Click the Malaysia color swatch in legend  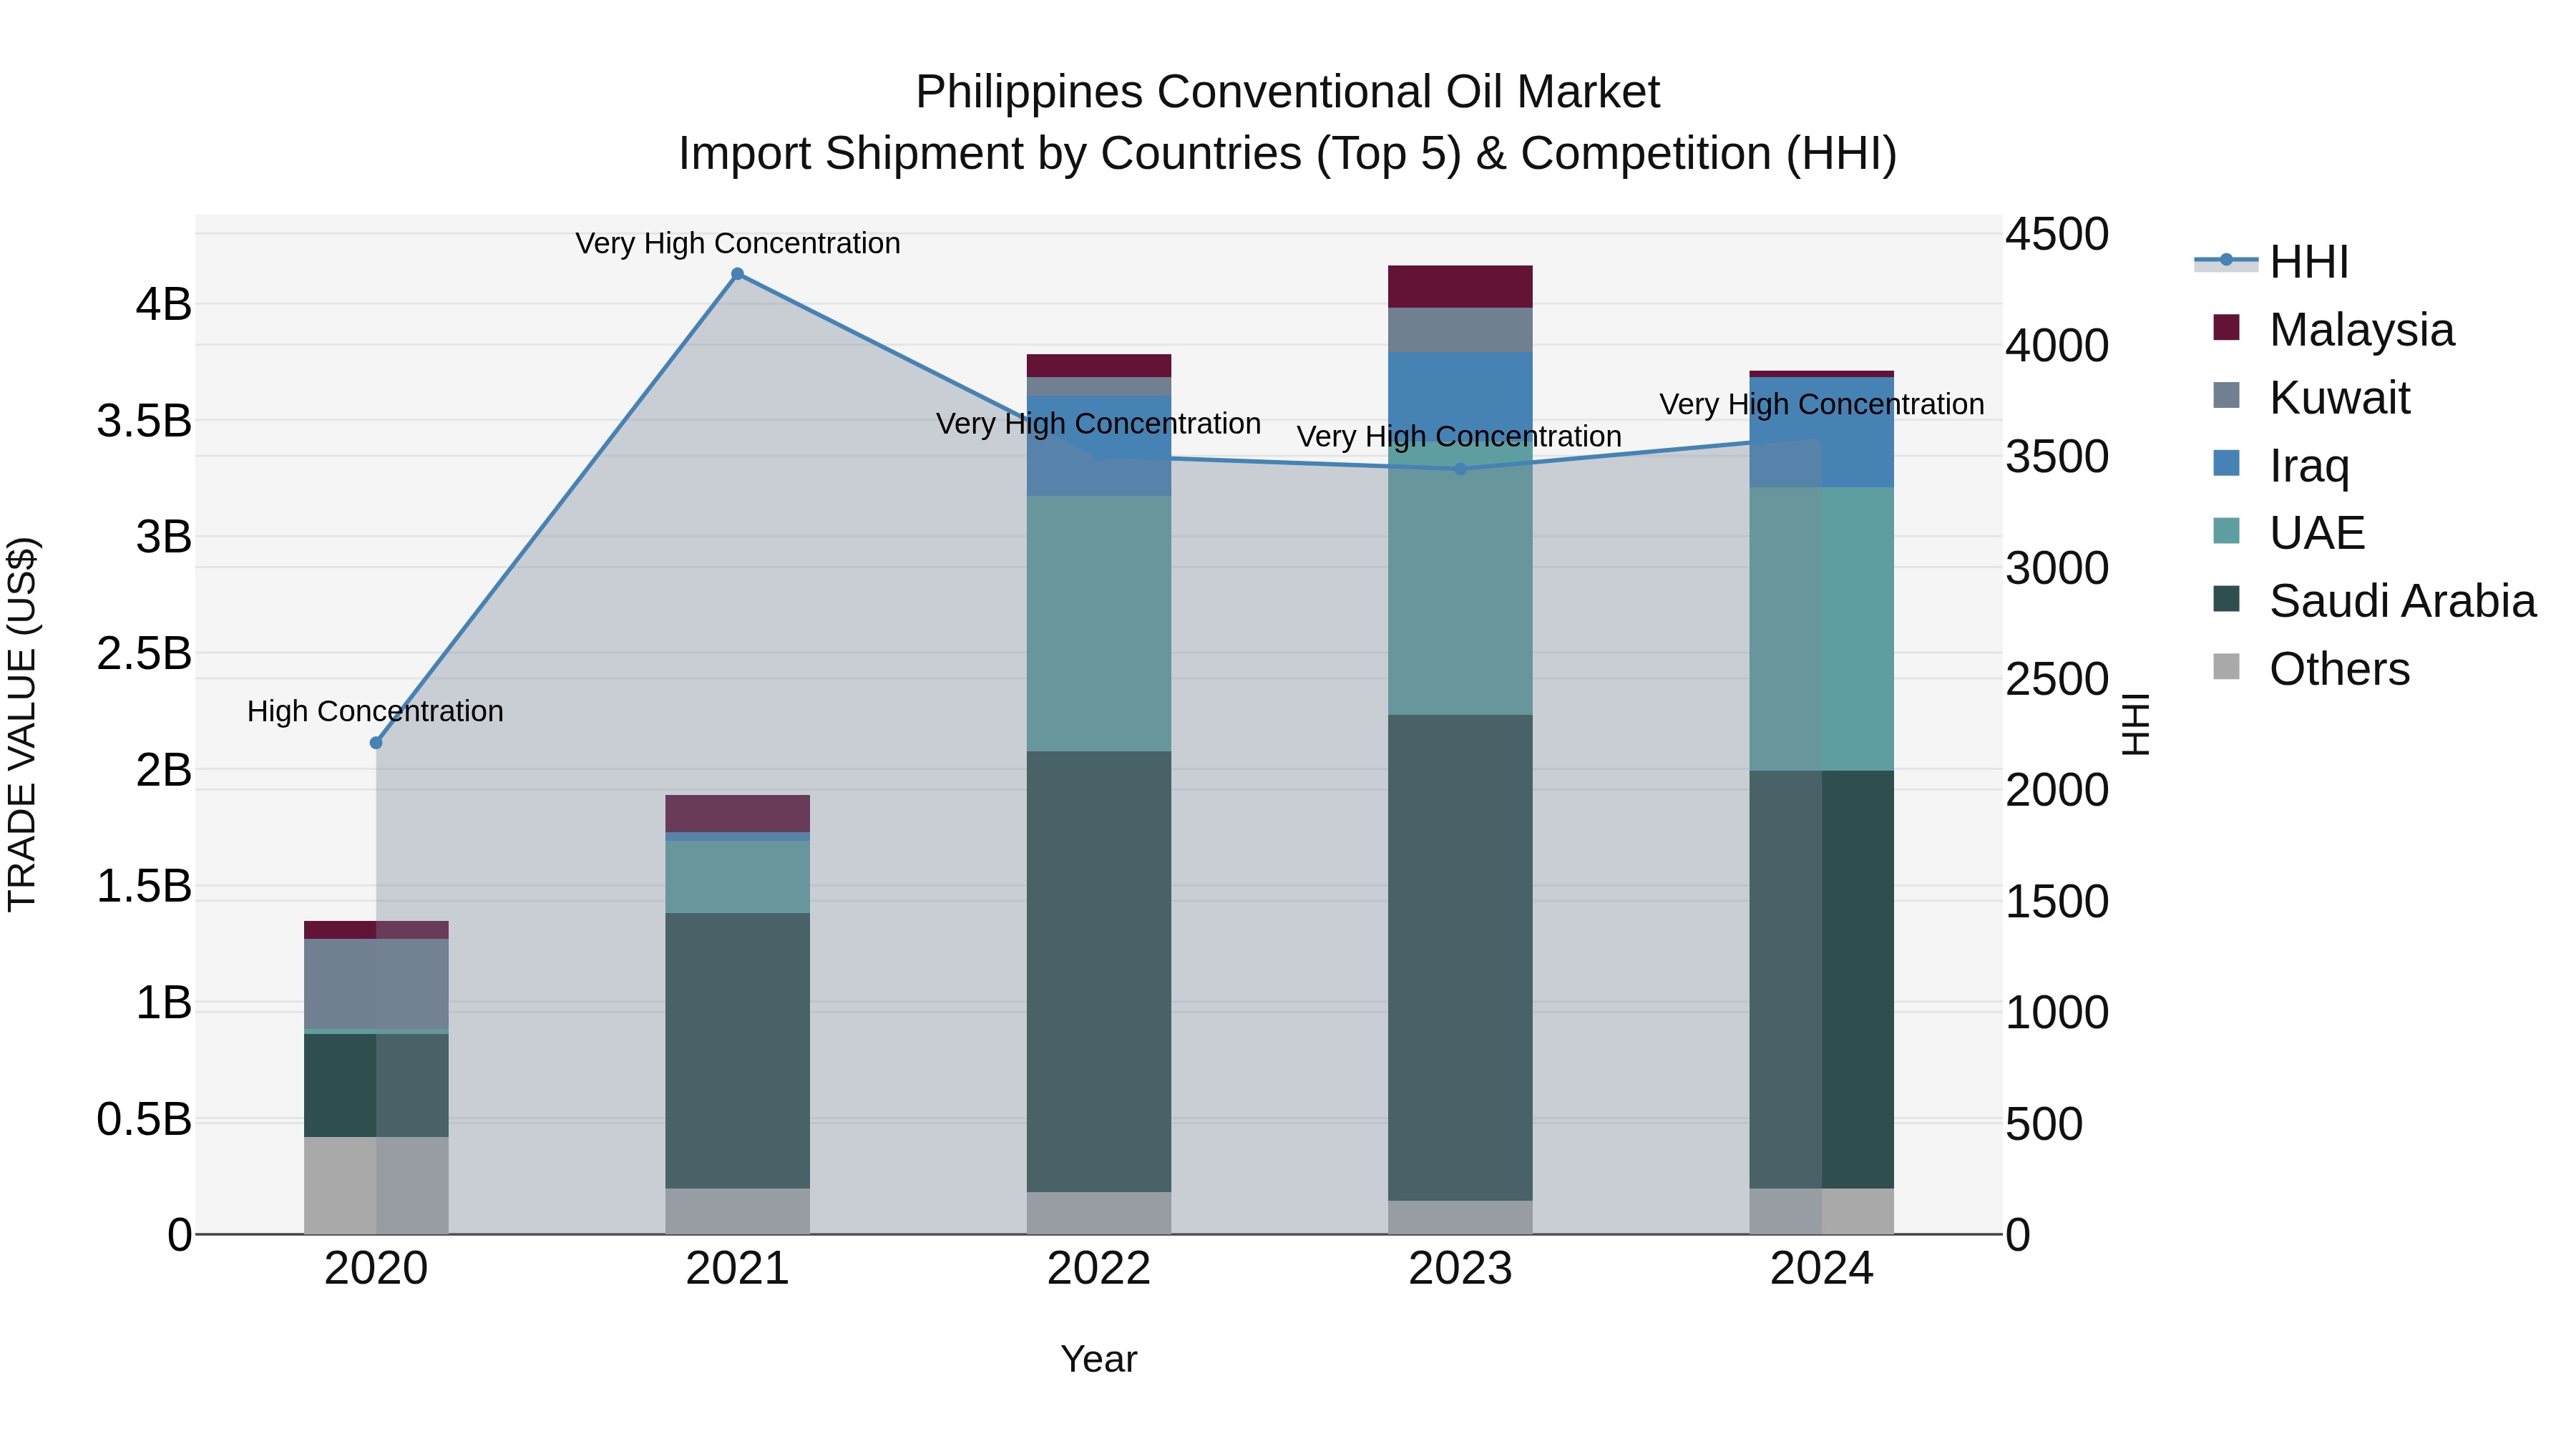(2227, 327)
